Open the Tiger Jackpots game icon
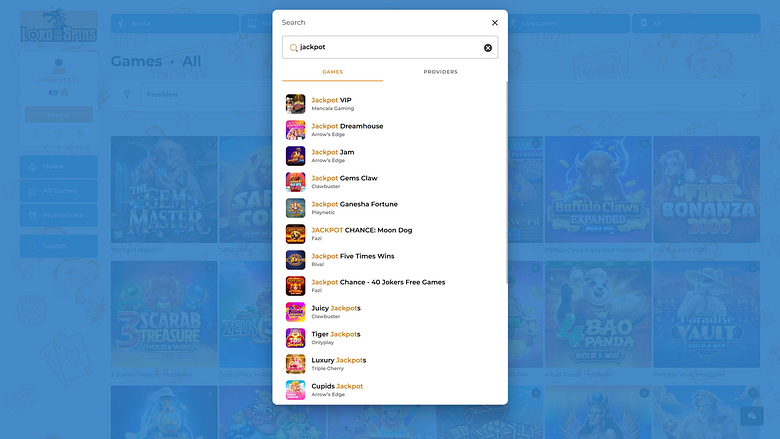The image size is (780, 439). point(295,338)
